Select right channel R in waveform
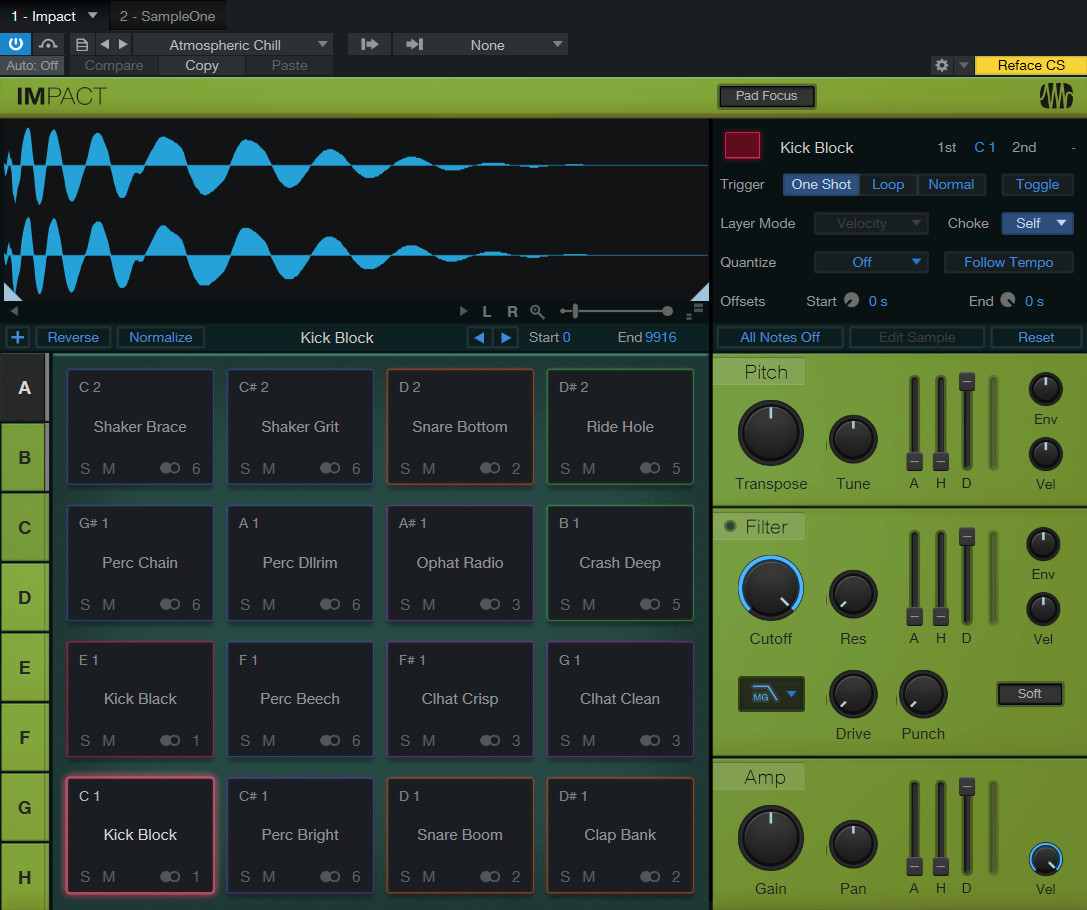Viewport: 1087px width, 910px height. pyautogui.click(x=512, y=311)
